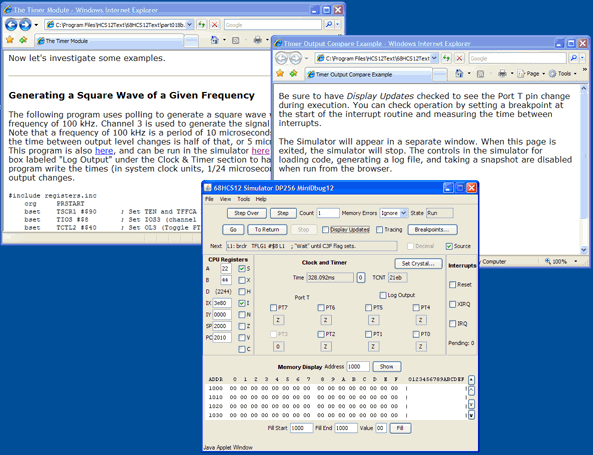Enable Tracing checkbox in simulator
Viewport: 593px width, 455px height.
tap(380, 230)
